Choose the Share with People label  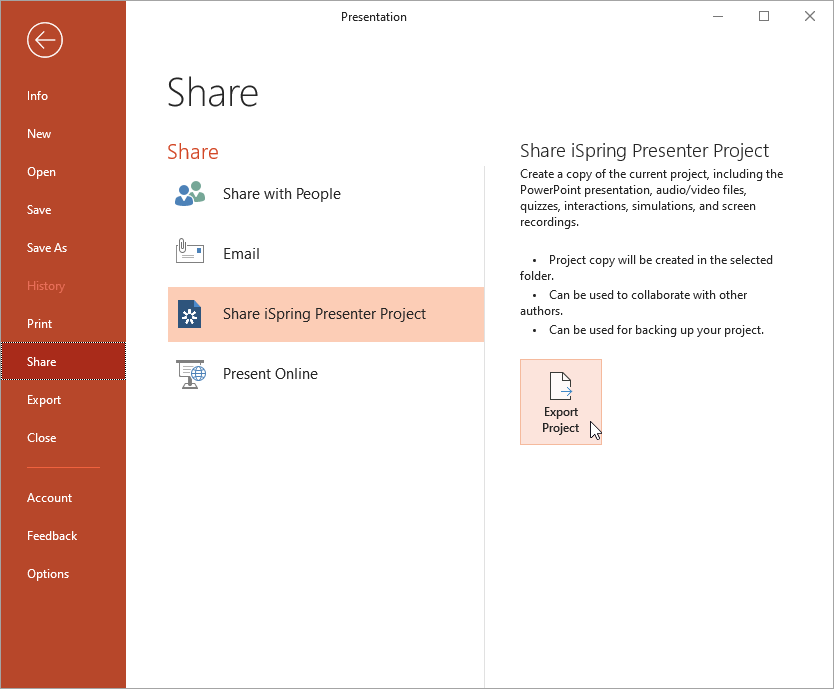click(281, 194)
